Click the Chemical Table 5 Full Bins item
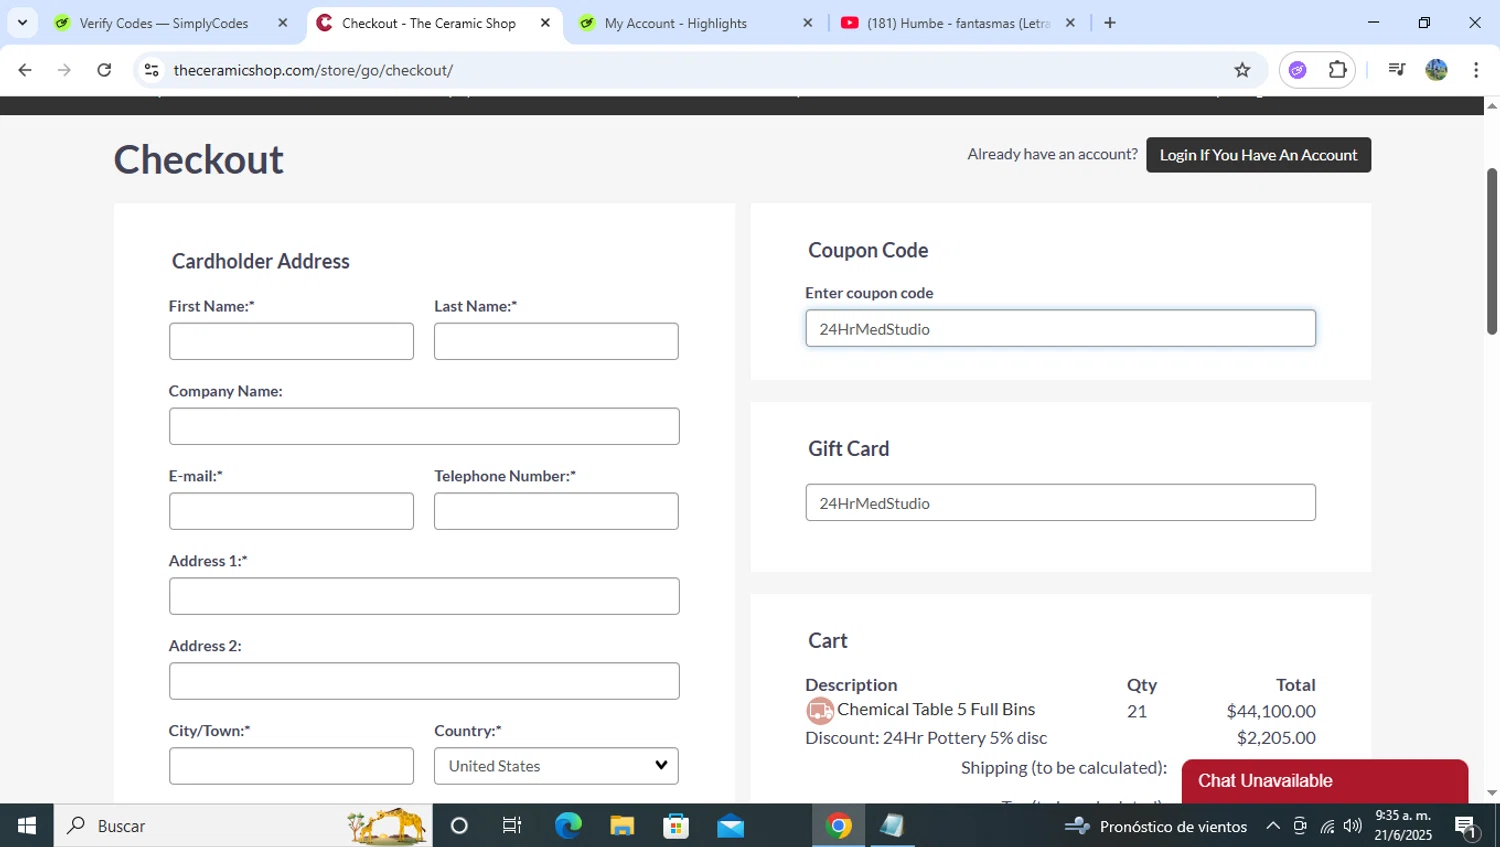Viewport: 1500px width, 847px height. (x=936, y=709)
